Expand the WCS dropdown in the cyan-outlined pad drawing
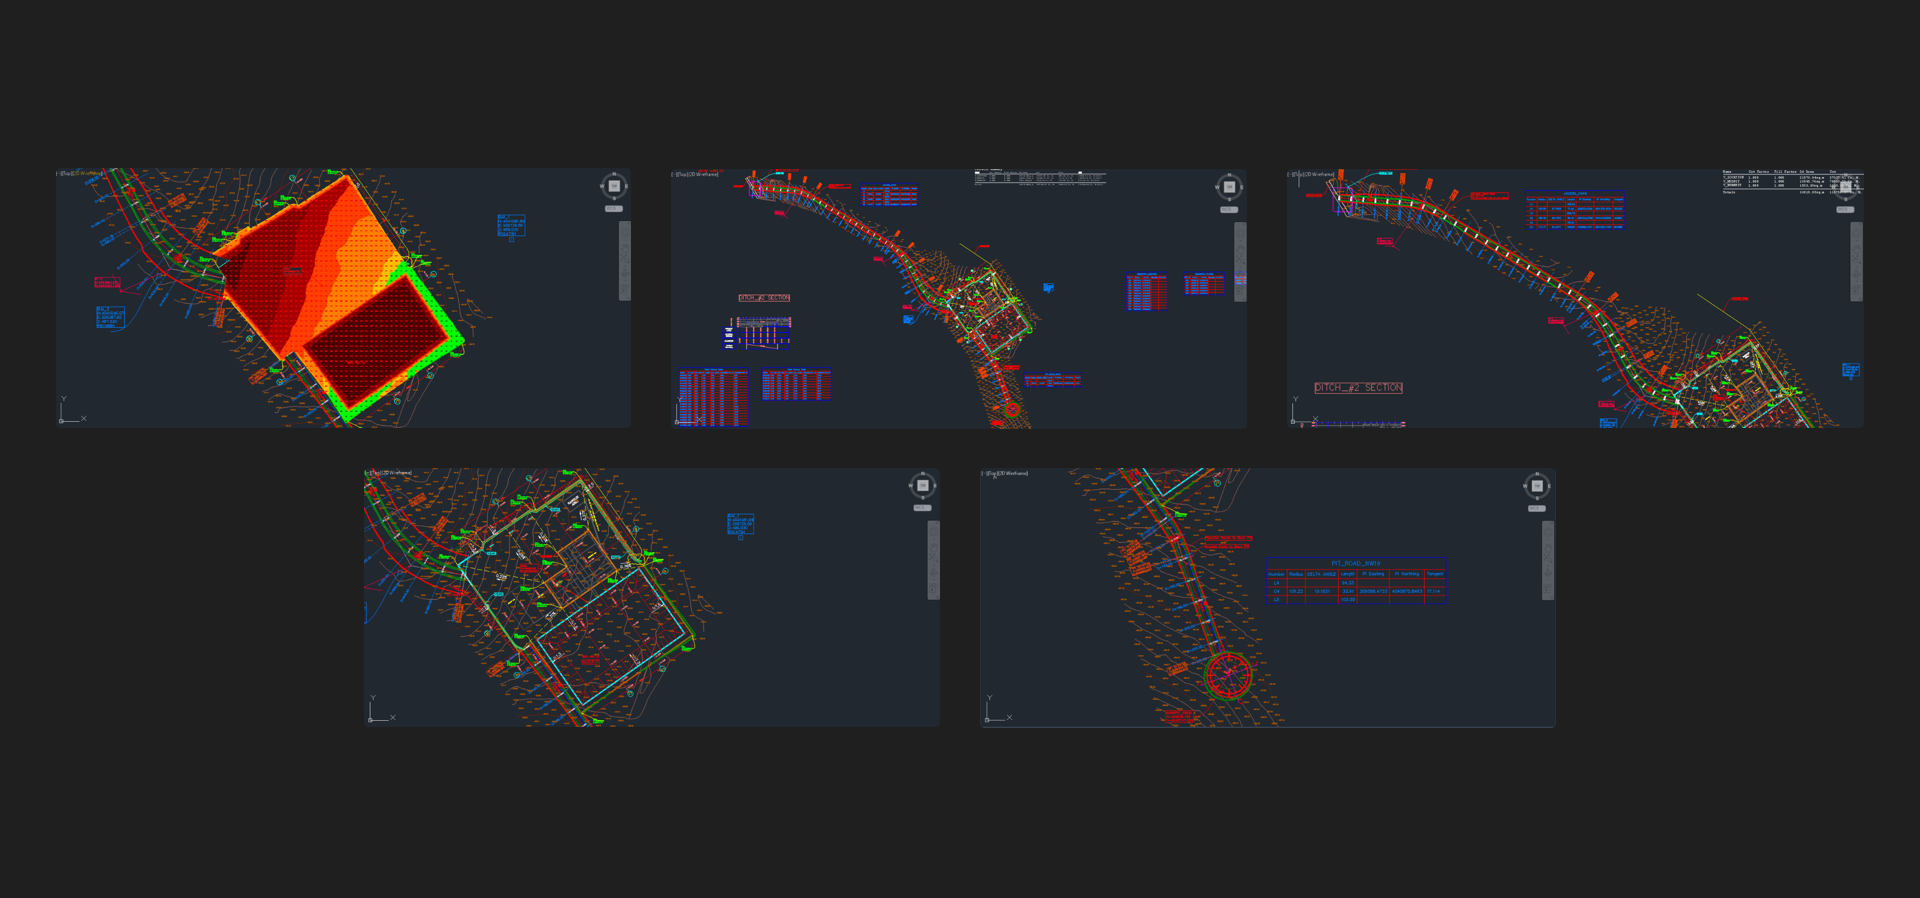1920x898 pixels. click(922, 508)
